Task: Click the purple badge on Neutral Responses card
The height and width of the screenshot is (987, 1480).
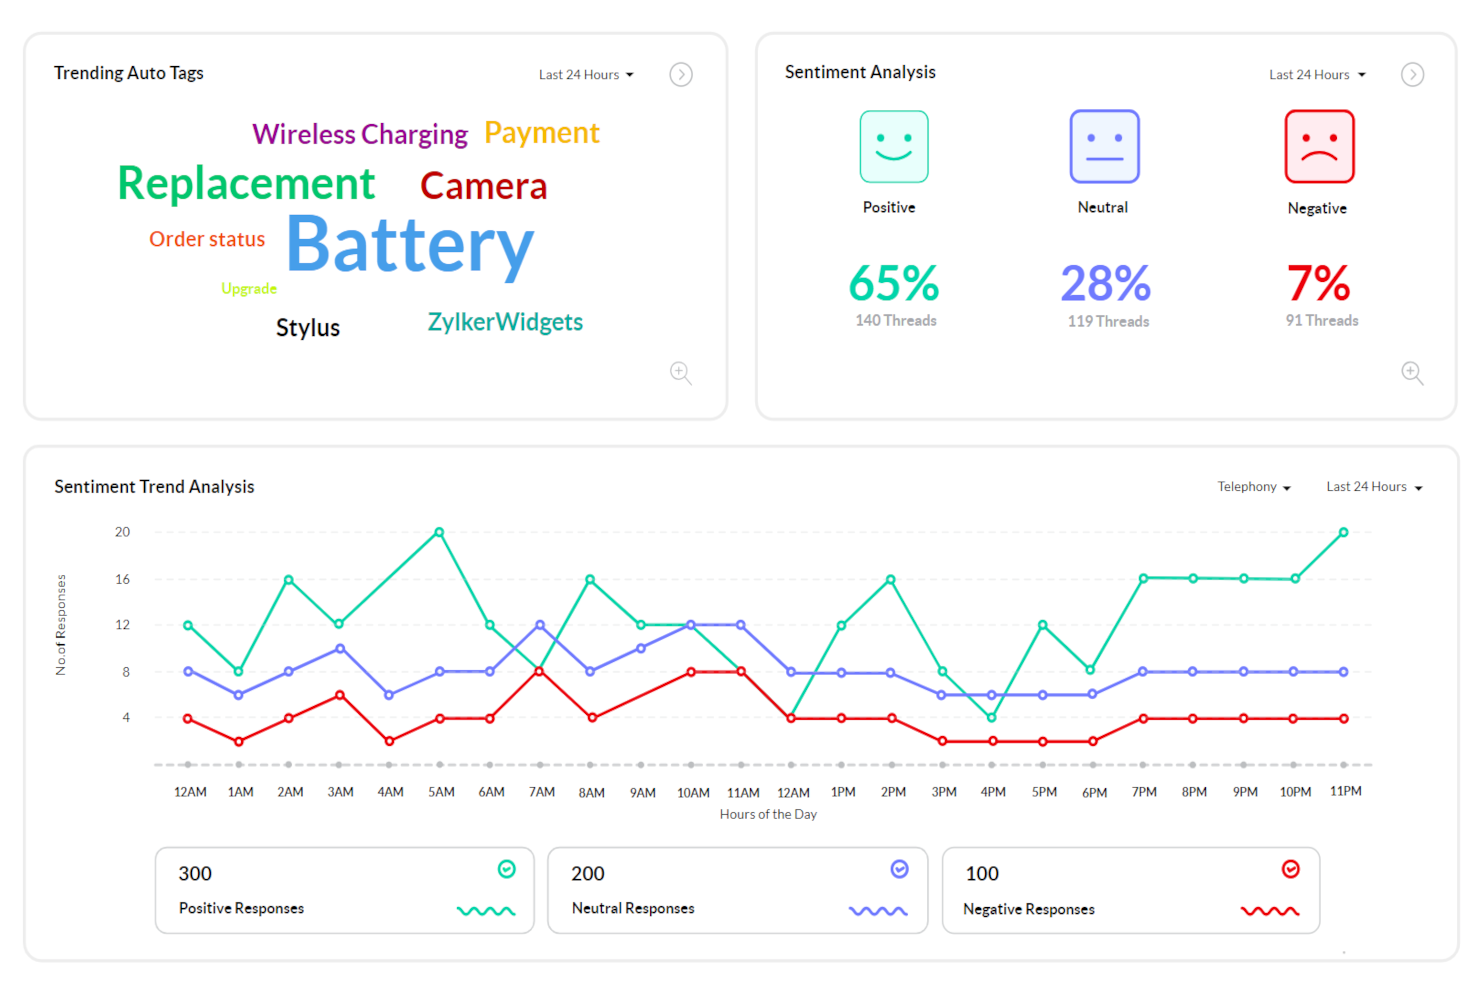Action: coord(898,869)
